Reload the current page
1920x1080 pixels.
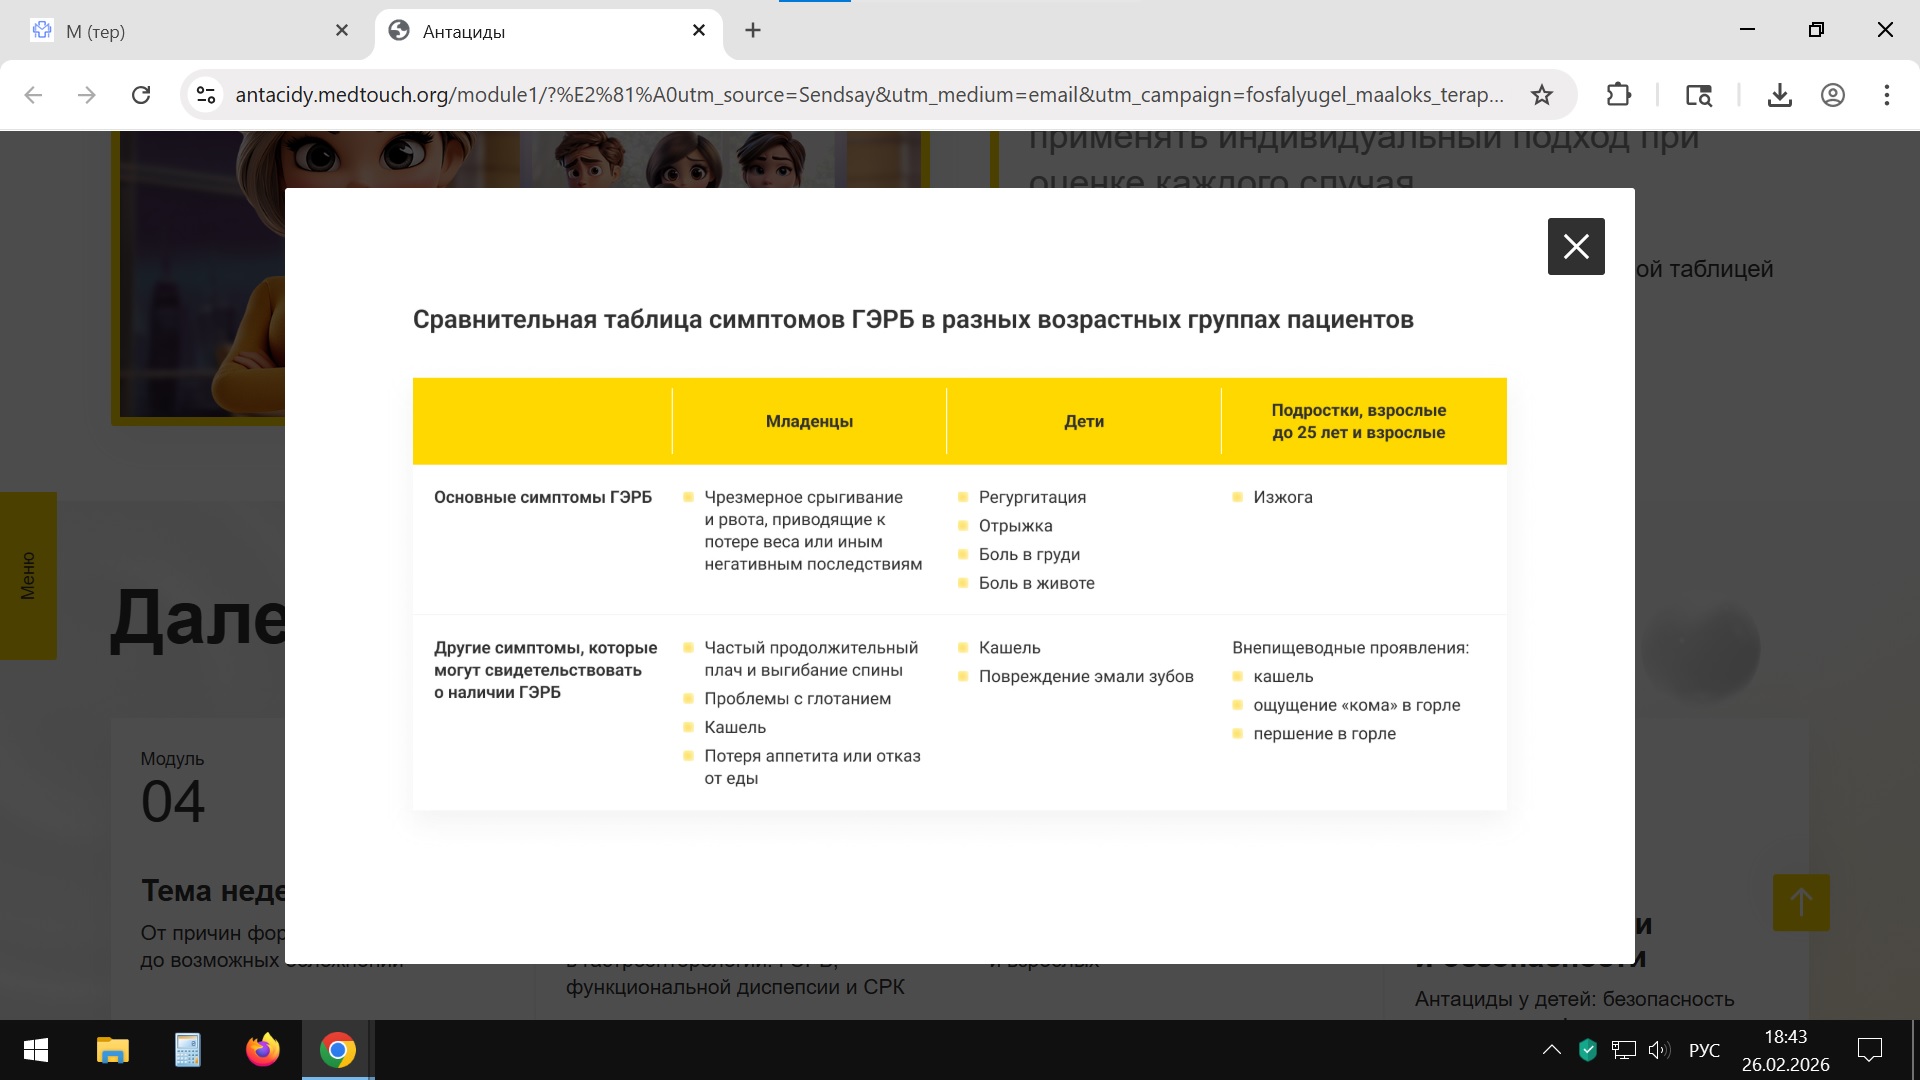pyautogui.click(x=141, y=95)
